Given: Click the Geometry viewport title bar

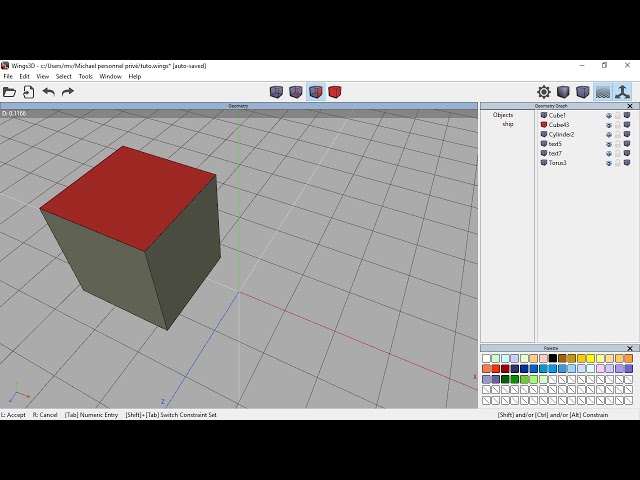Looking at the screenshot, I should coord(238,106).
